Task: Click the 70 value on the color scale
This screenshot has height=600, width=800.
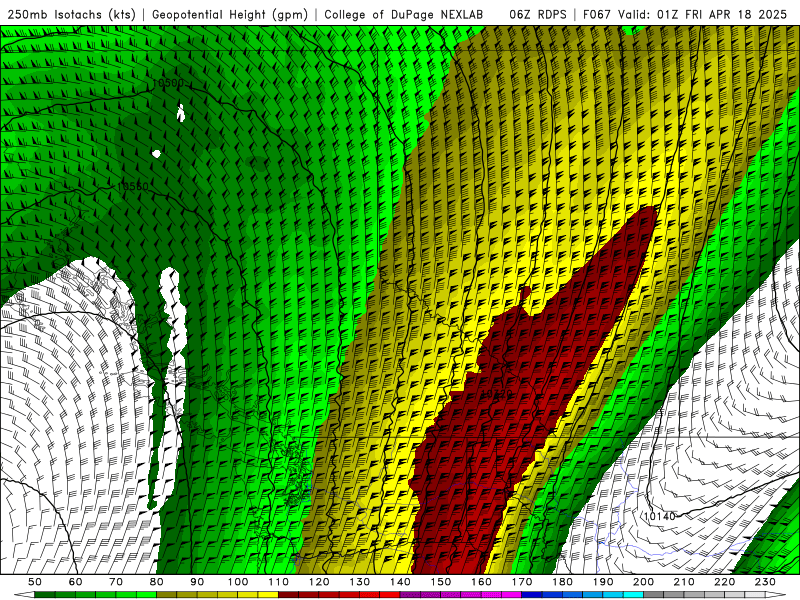Action: (x=116, y=582)
